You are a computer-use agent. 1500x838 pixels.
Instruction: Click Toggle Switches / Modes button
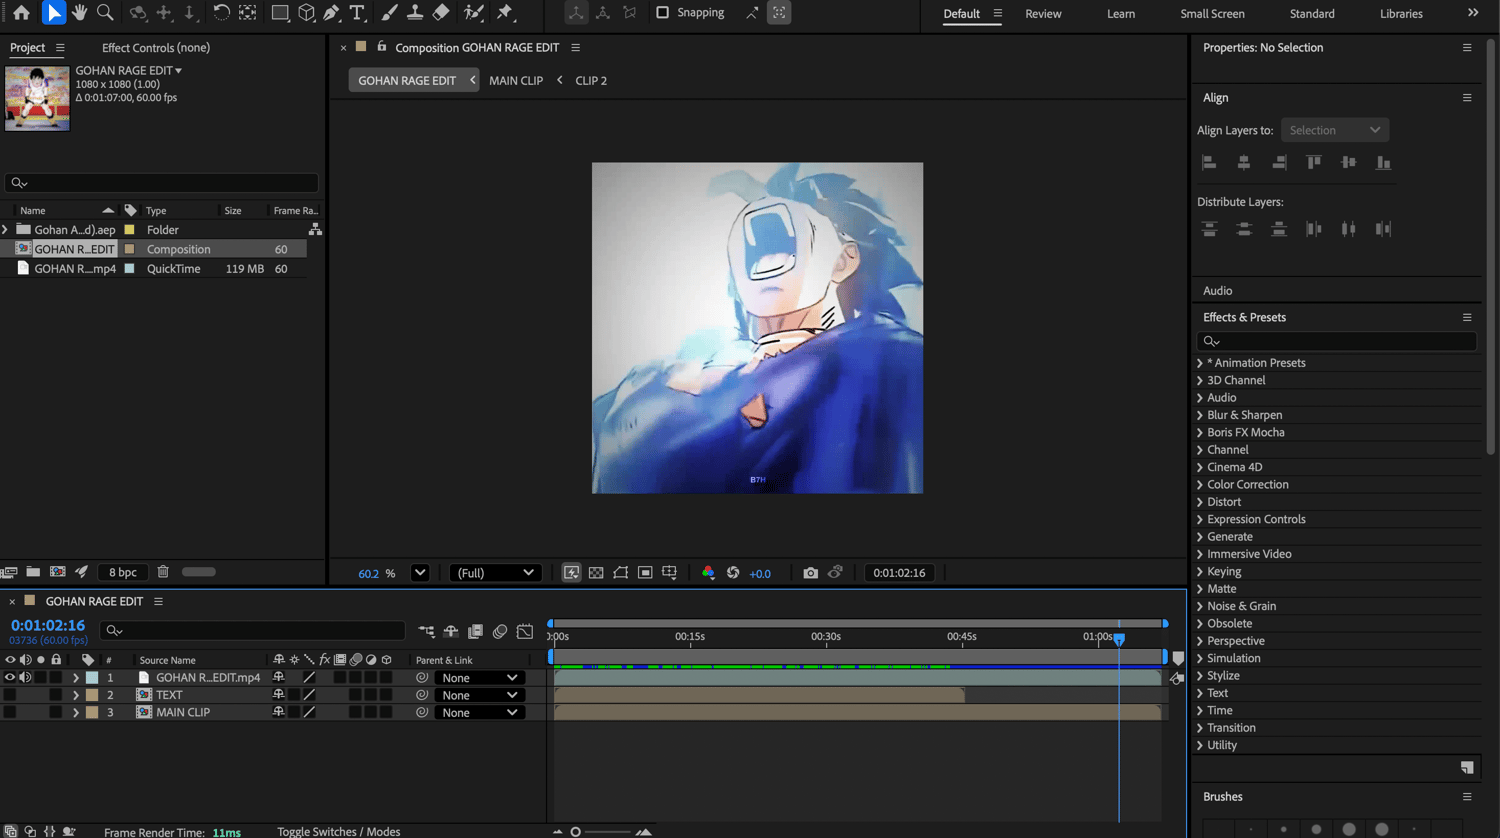point(338,831)
